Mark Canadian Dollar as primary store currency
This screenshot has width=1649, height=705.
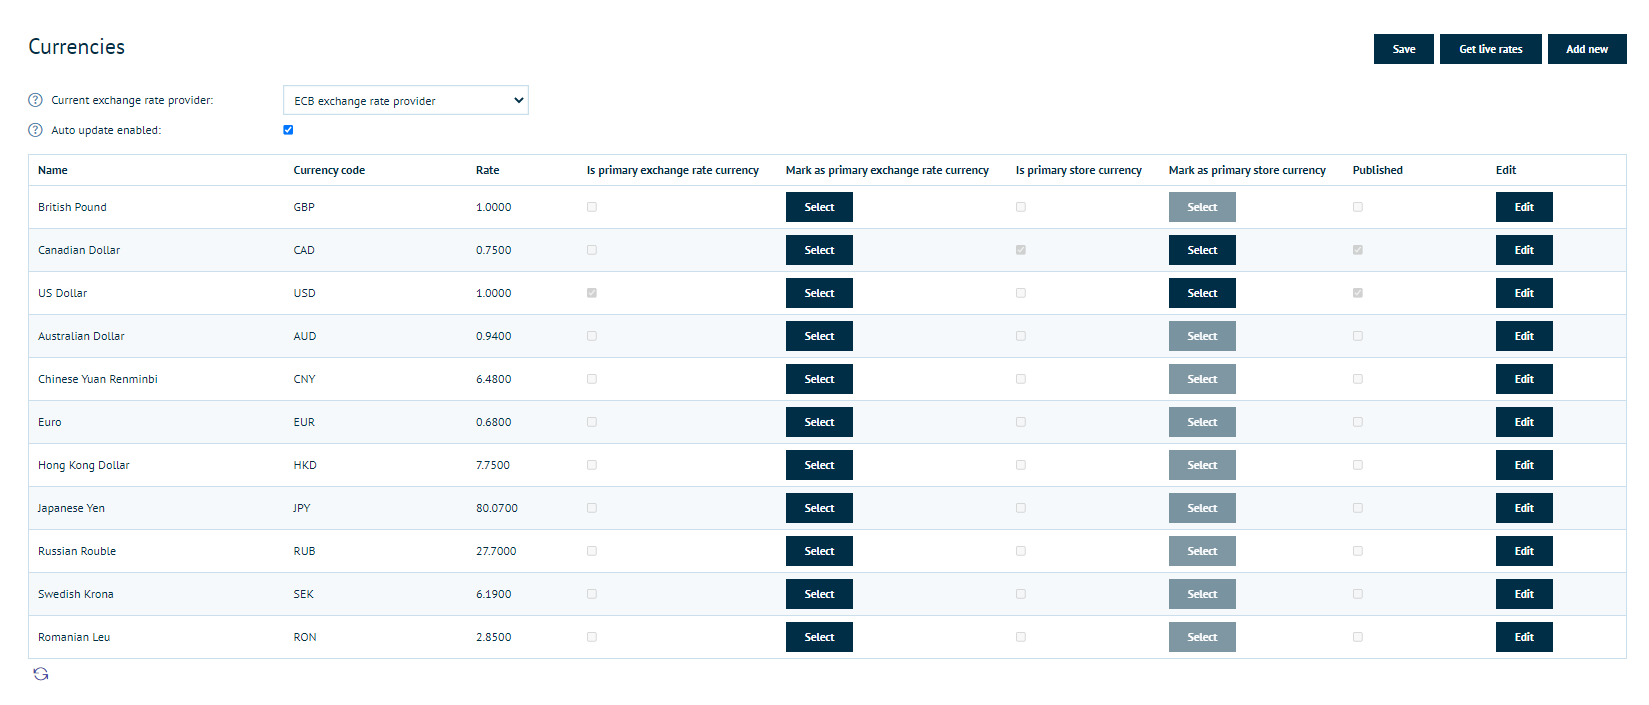coord(1202,250)
